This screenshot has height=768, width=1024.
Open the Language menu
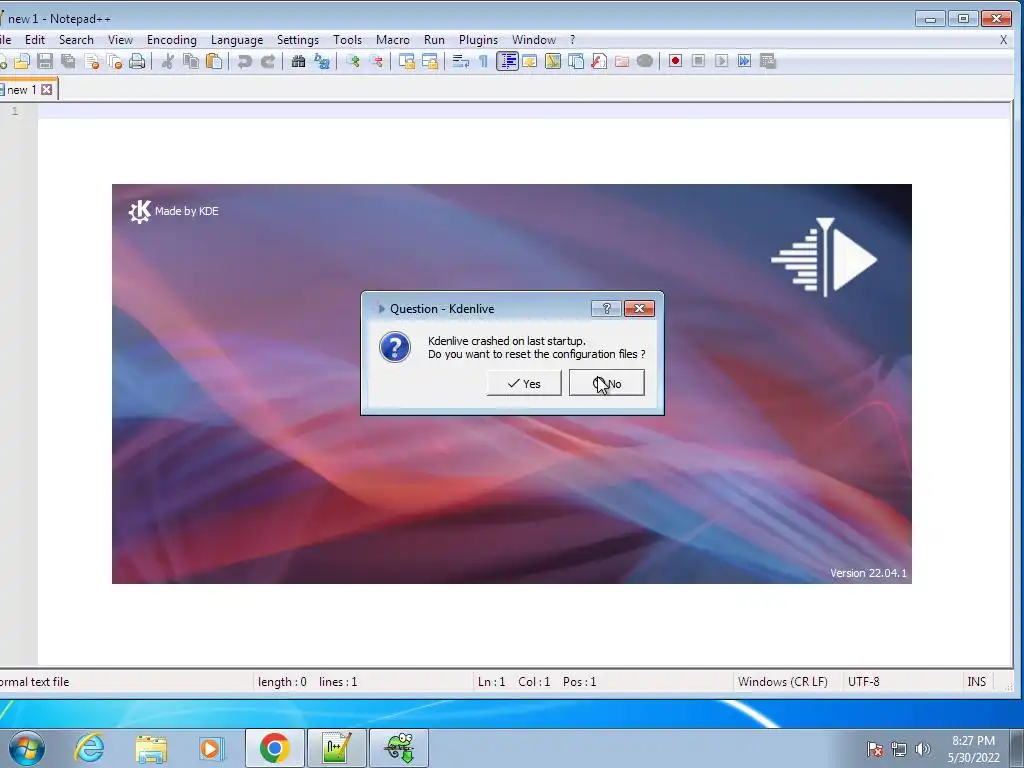(236, 40)
